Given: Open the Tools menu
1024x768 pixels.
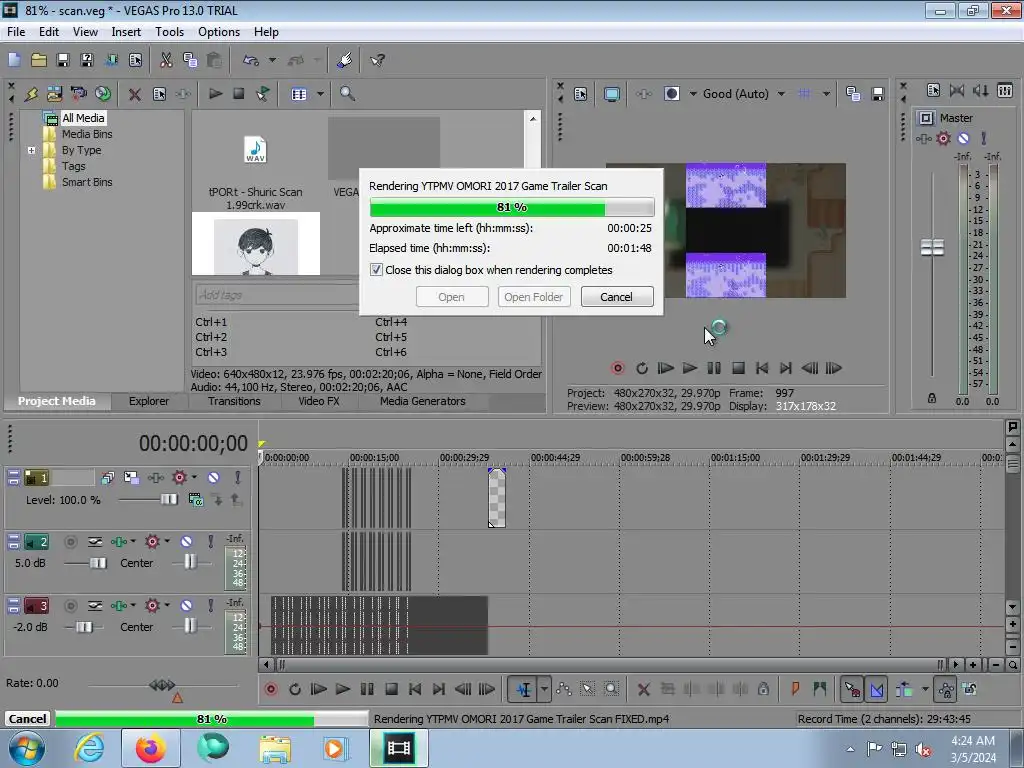Looking at the screenshot, I should click(169, 32).
